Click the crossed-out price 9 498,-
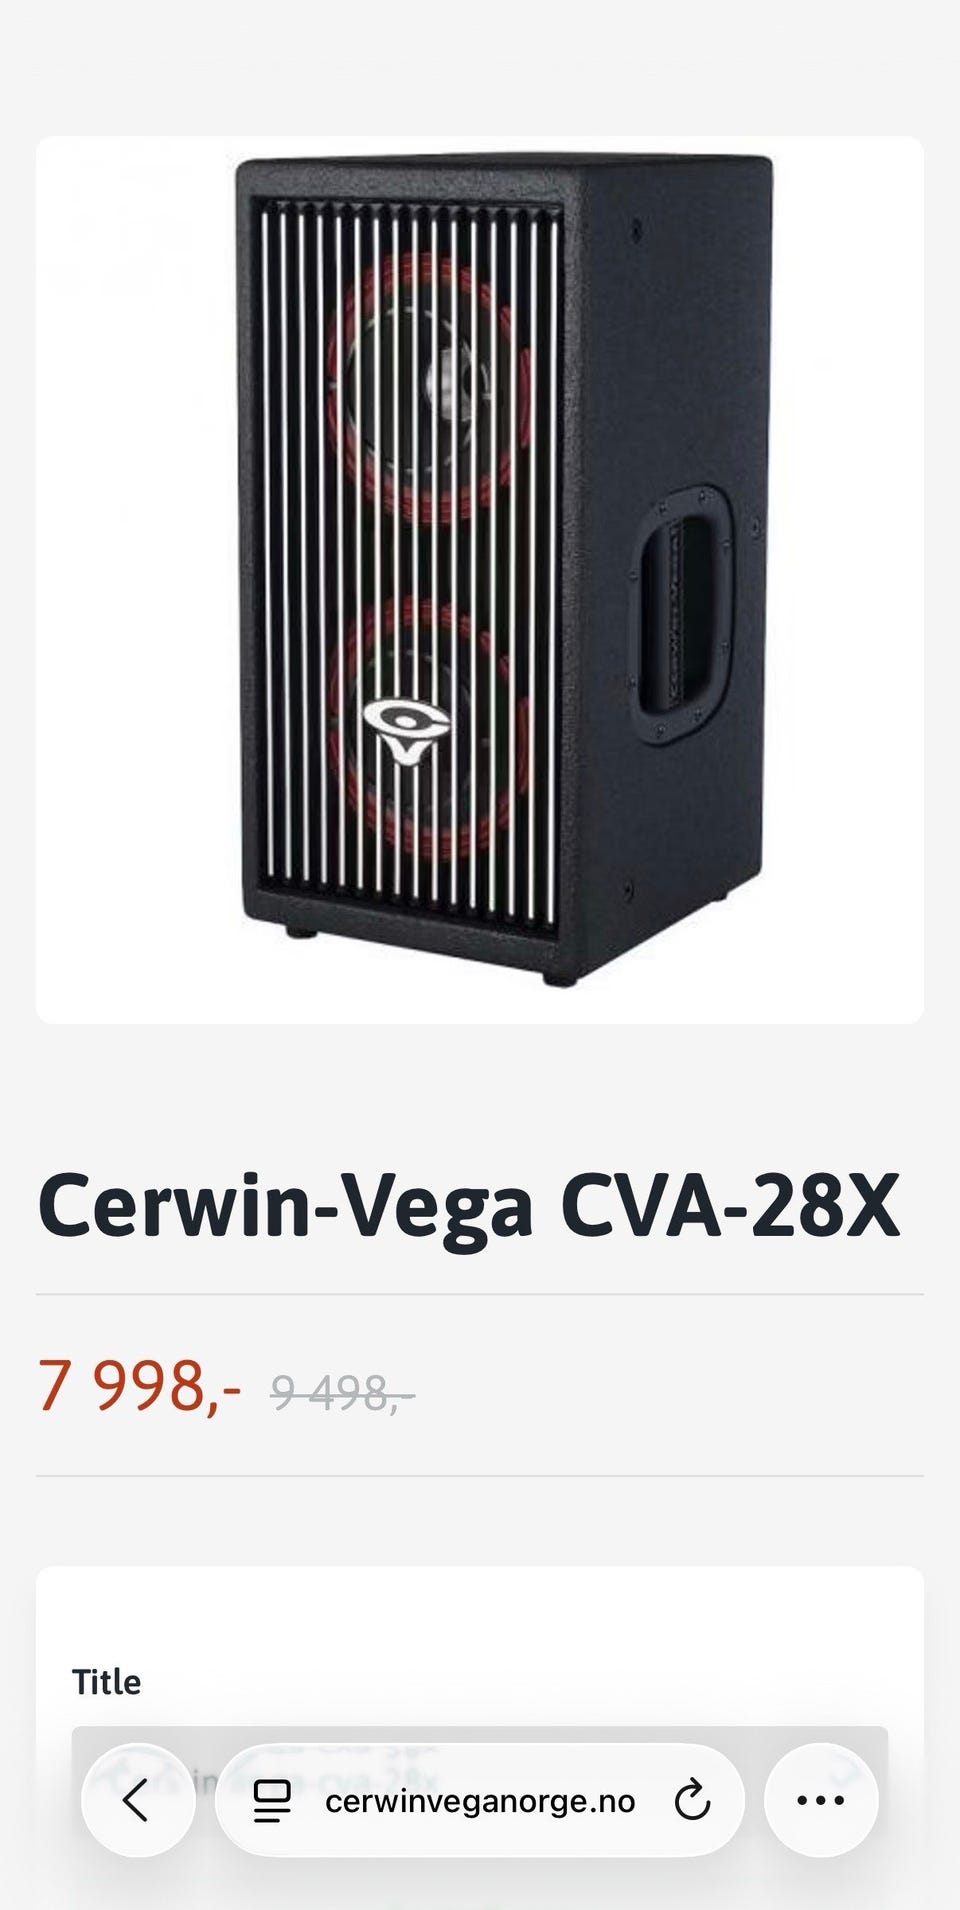 343,1392
